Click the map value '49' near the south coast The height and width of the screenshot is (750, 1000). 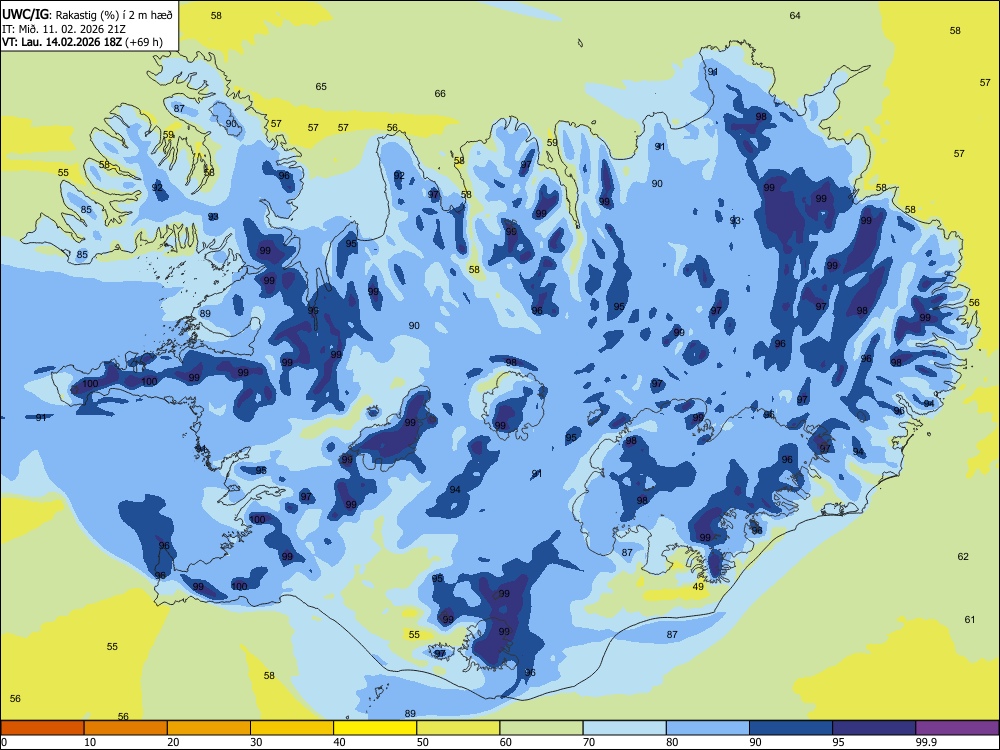pos(698,587)
